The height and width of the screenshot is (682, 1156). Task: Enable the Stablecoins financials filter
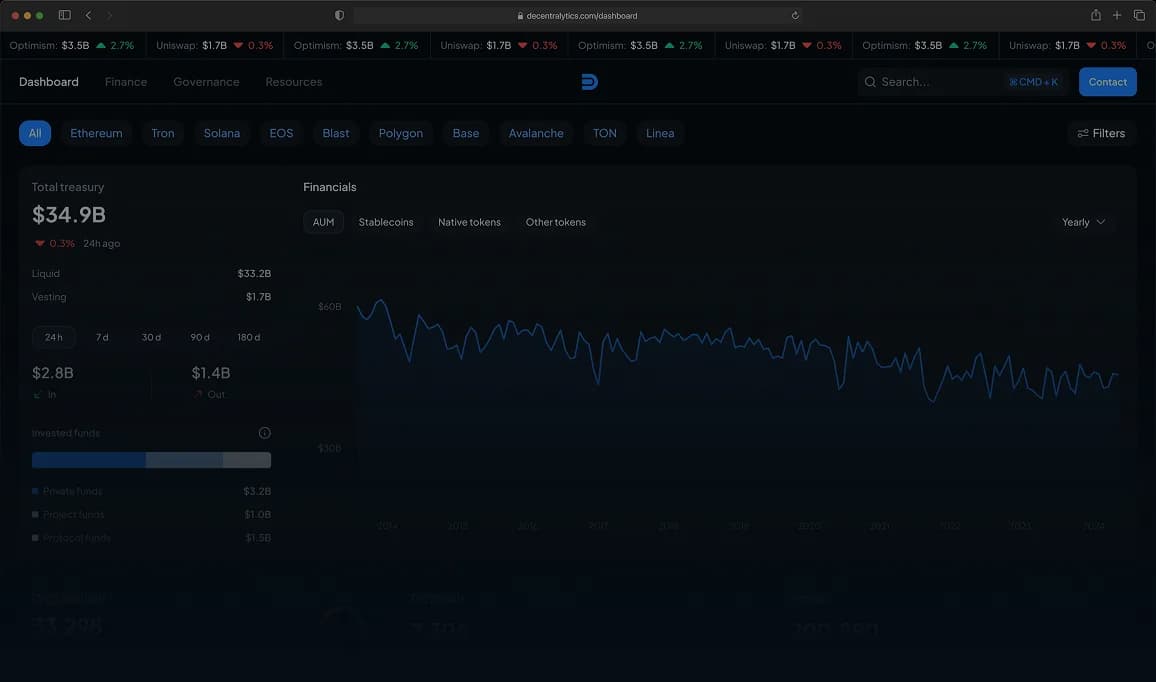pos(386,221)
